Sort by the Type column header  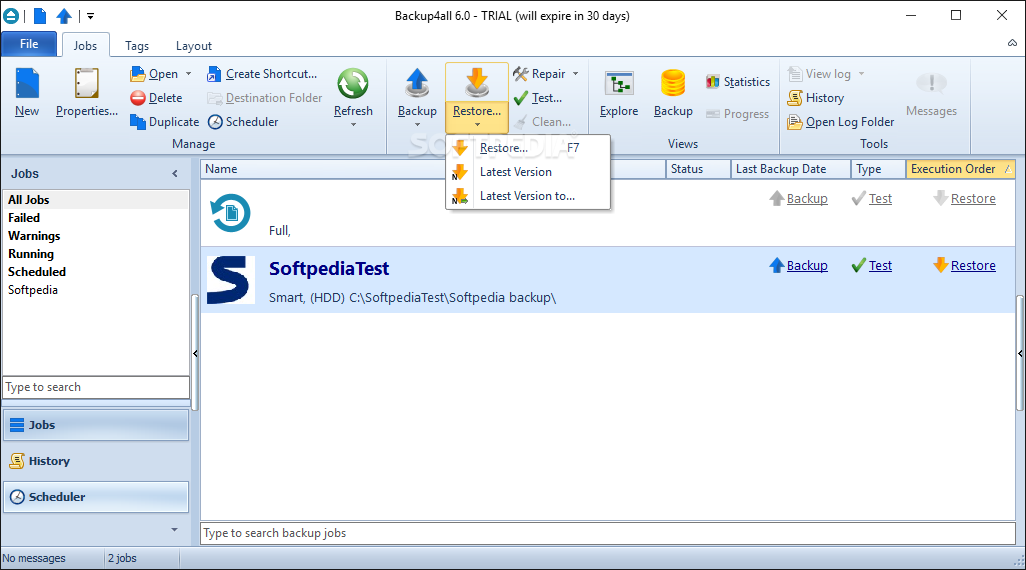(x=878, y=169)
